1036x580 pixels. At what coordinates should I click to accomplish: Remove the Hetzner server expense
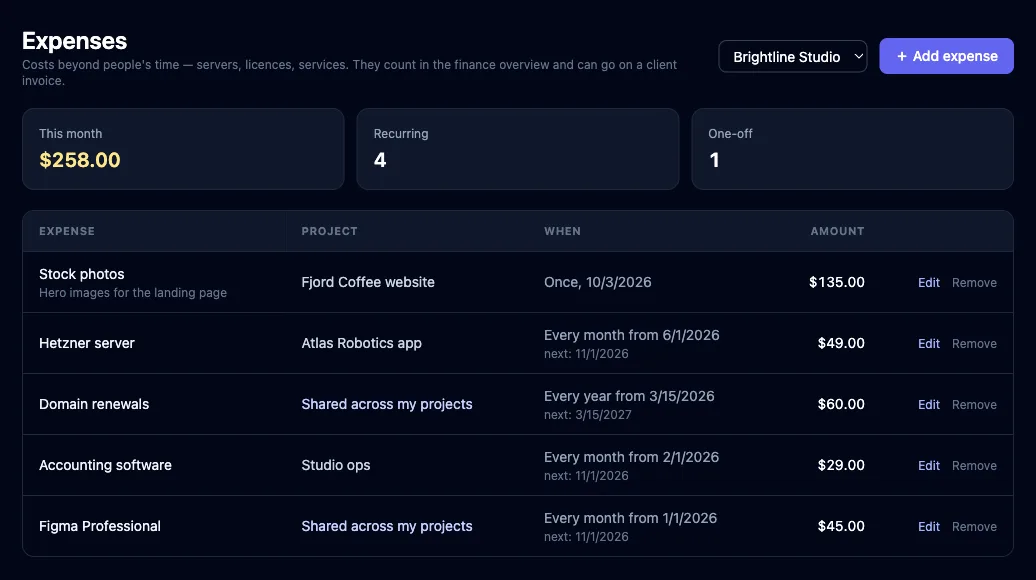click(x=974, y=344)
